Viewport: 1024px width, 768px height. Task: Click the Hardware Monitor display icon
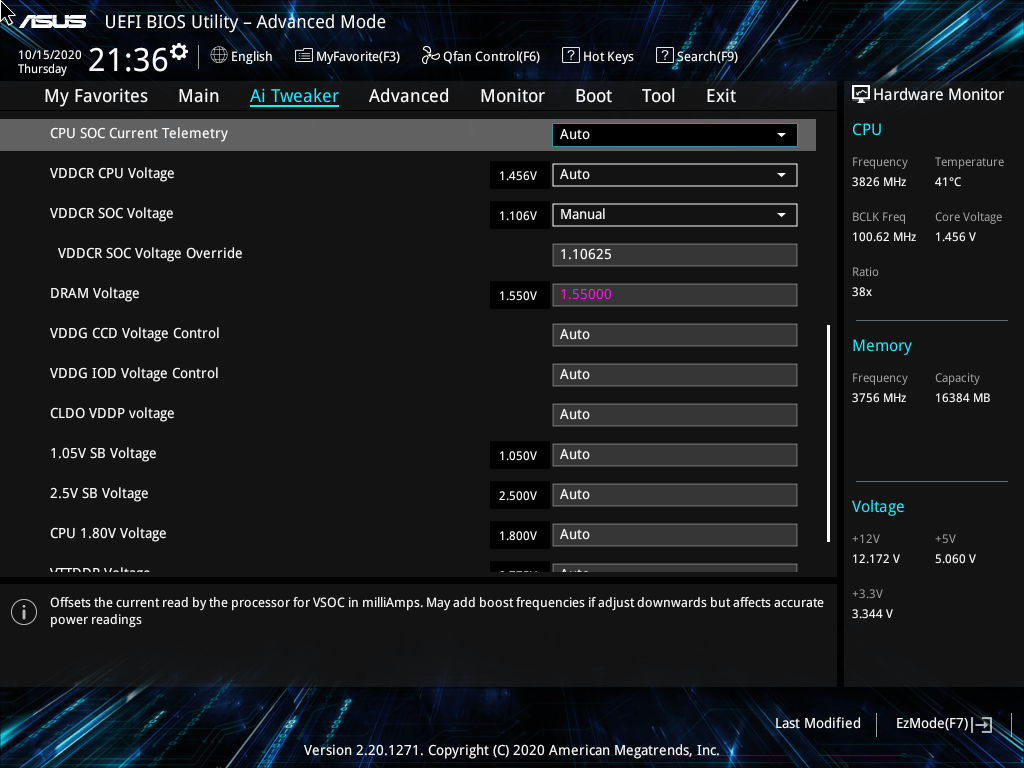point(861,95)
